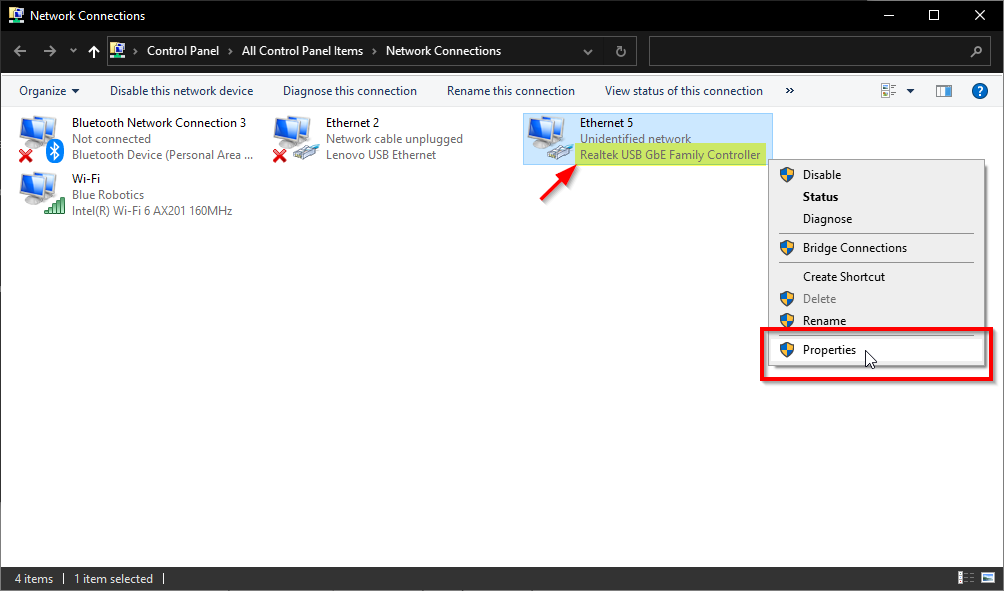Expand the hidden toolbar commands chevron
The image size is (1004, 591).
coord(789,90)
